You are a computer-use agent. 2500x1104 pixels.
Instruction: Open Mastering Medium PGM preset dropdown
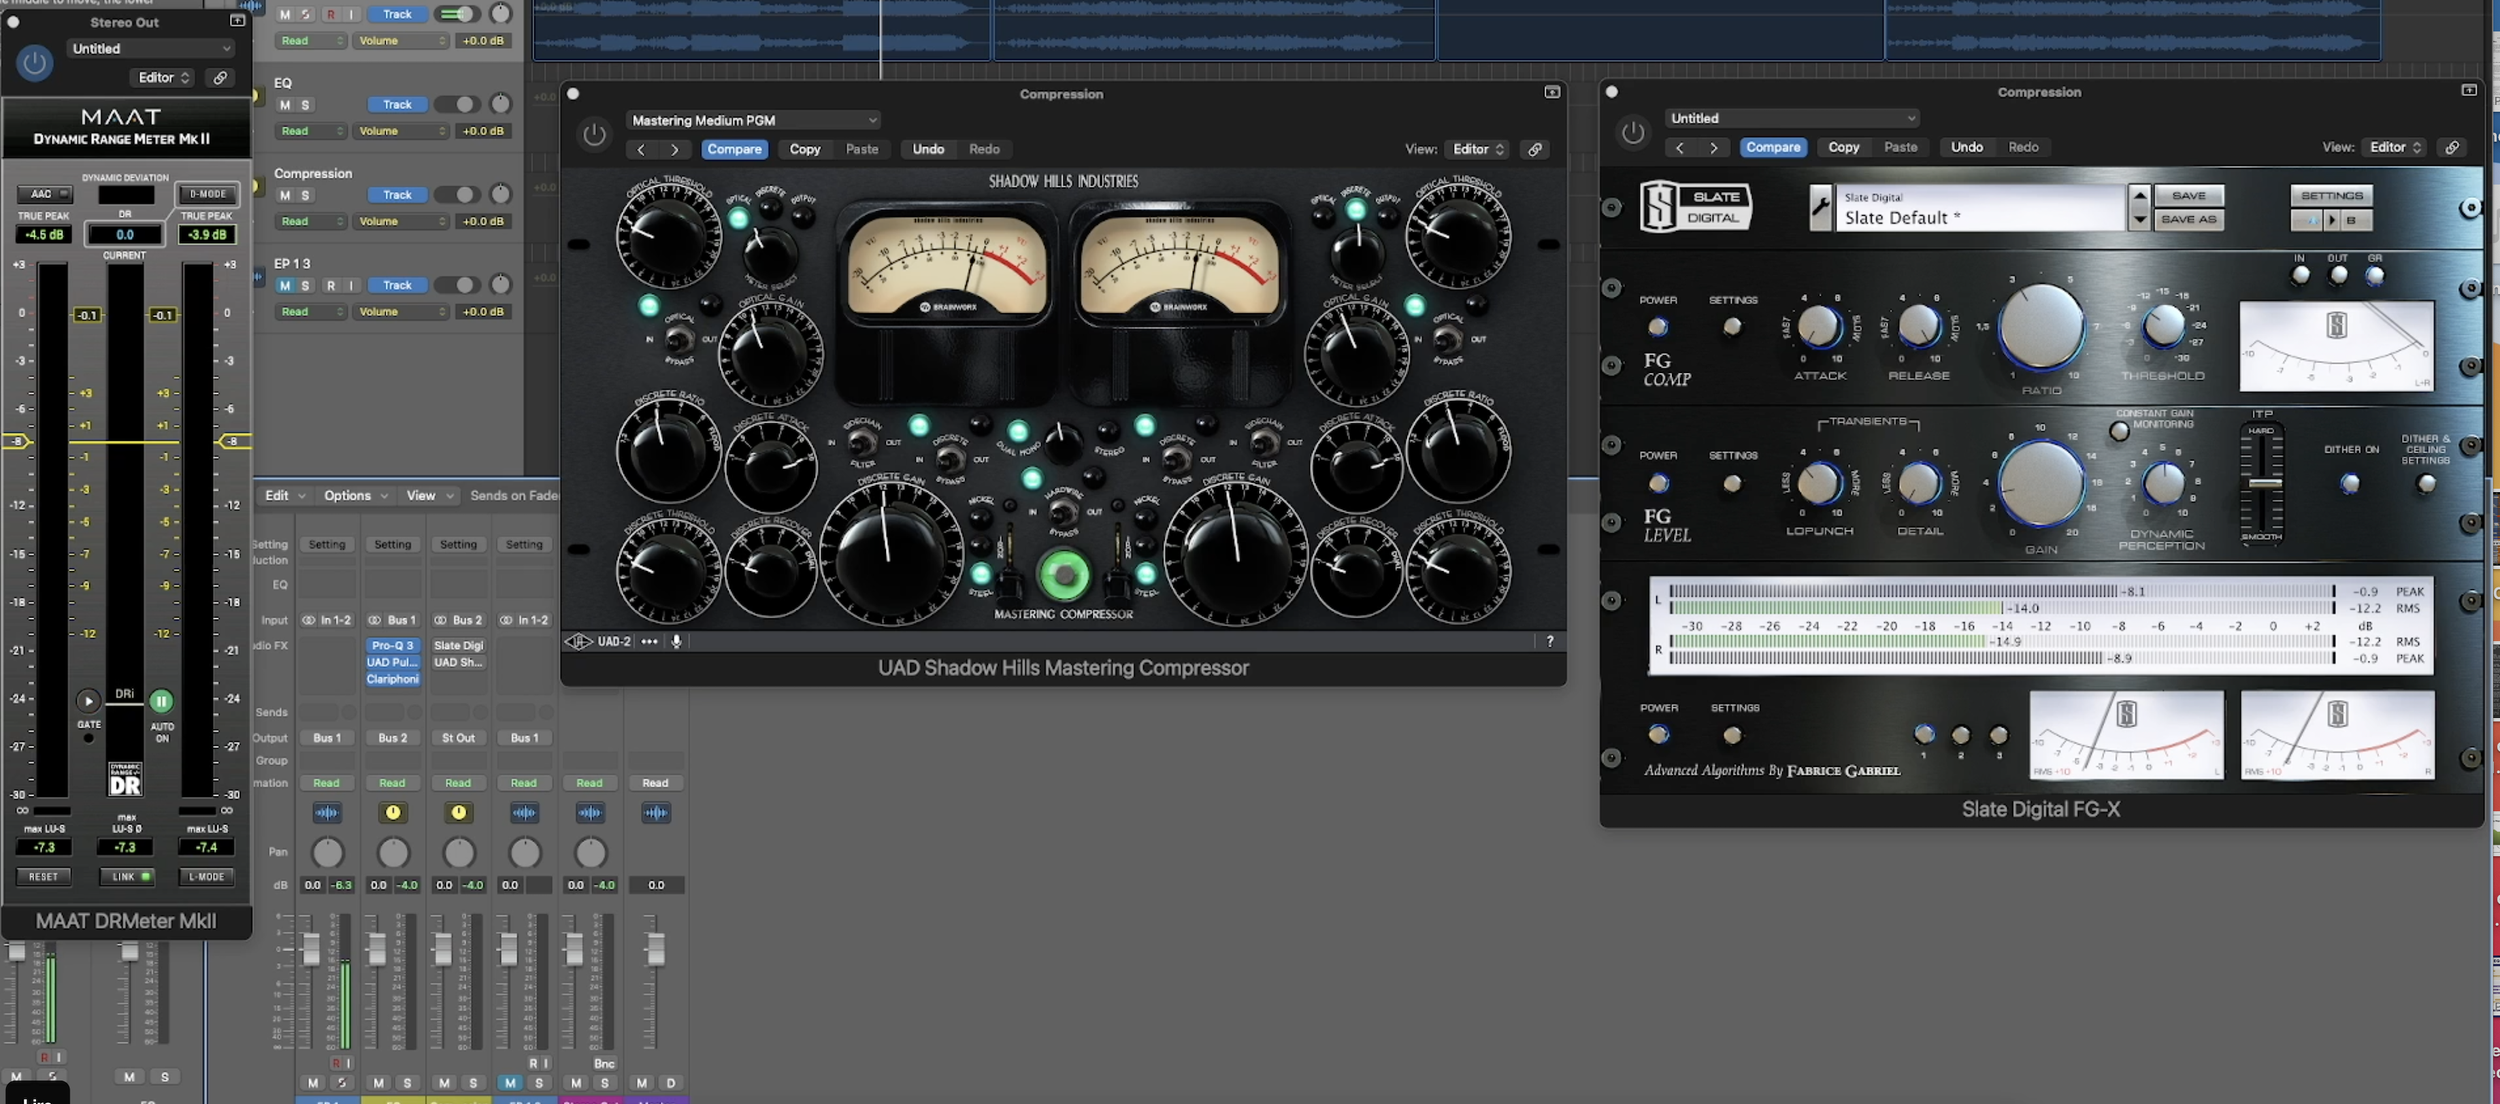tap(754, 120)
